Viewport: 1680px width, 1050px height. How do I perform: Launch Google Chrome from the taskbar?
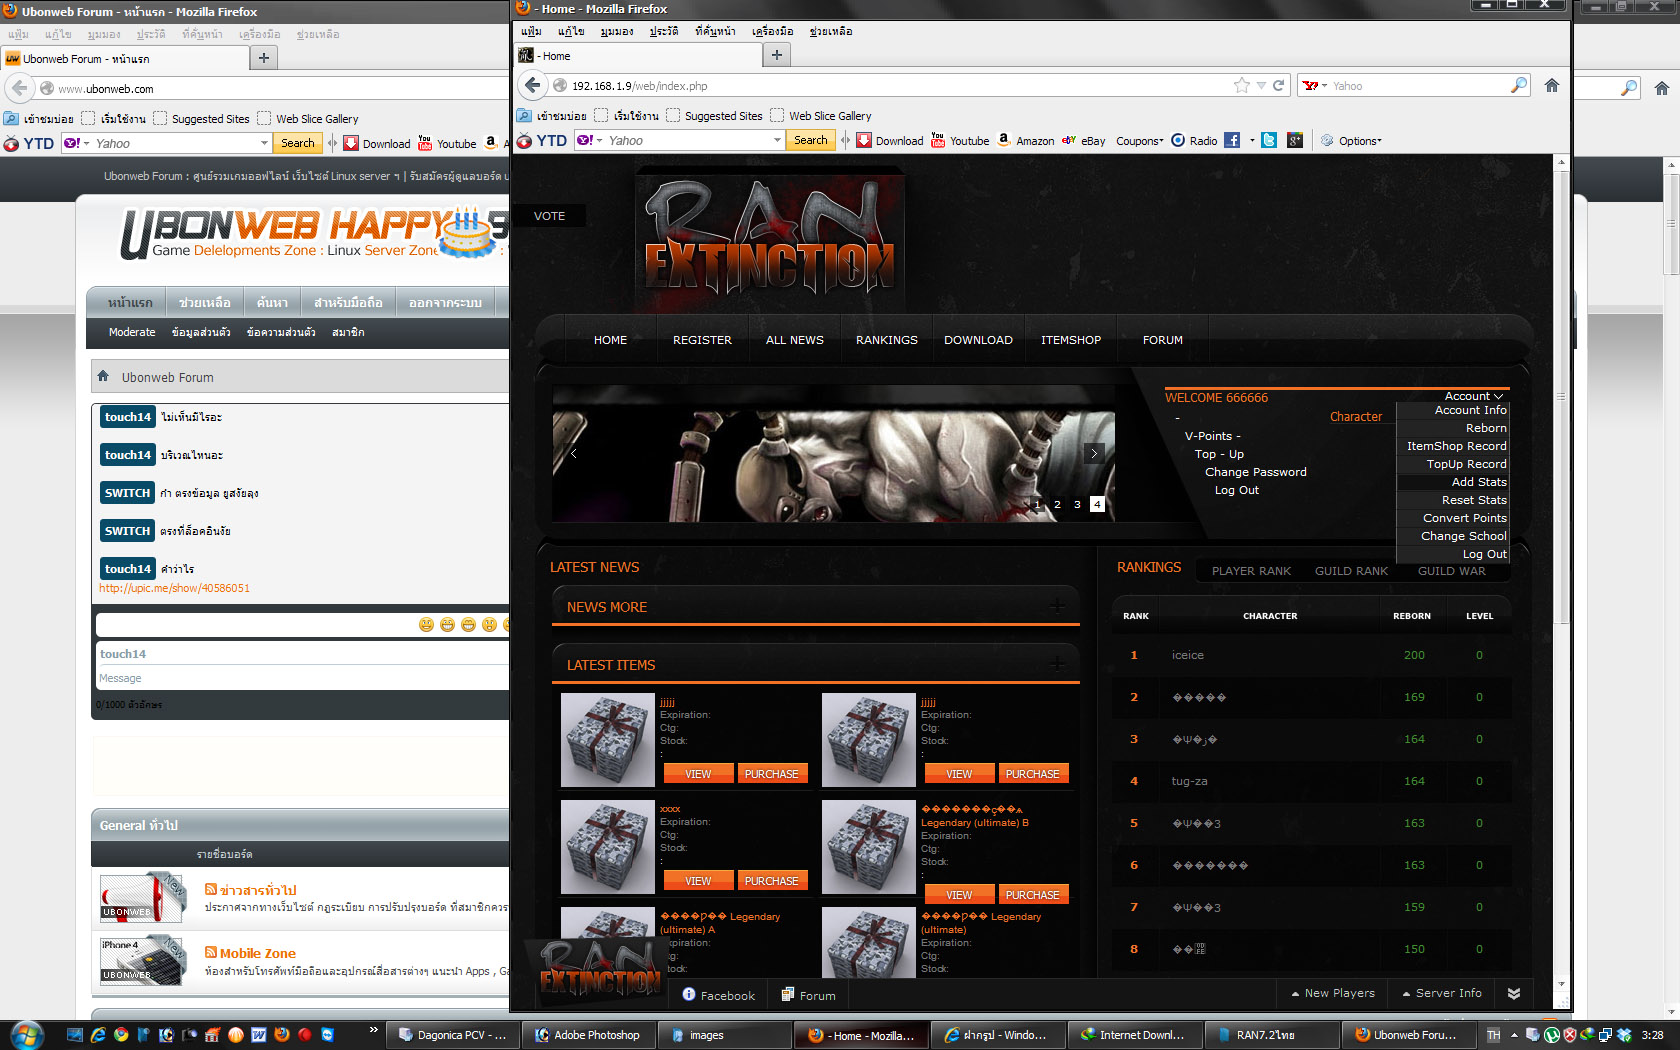(121, 1035)
